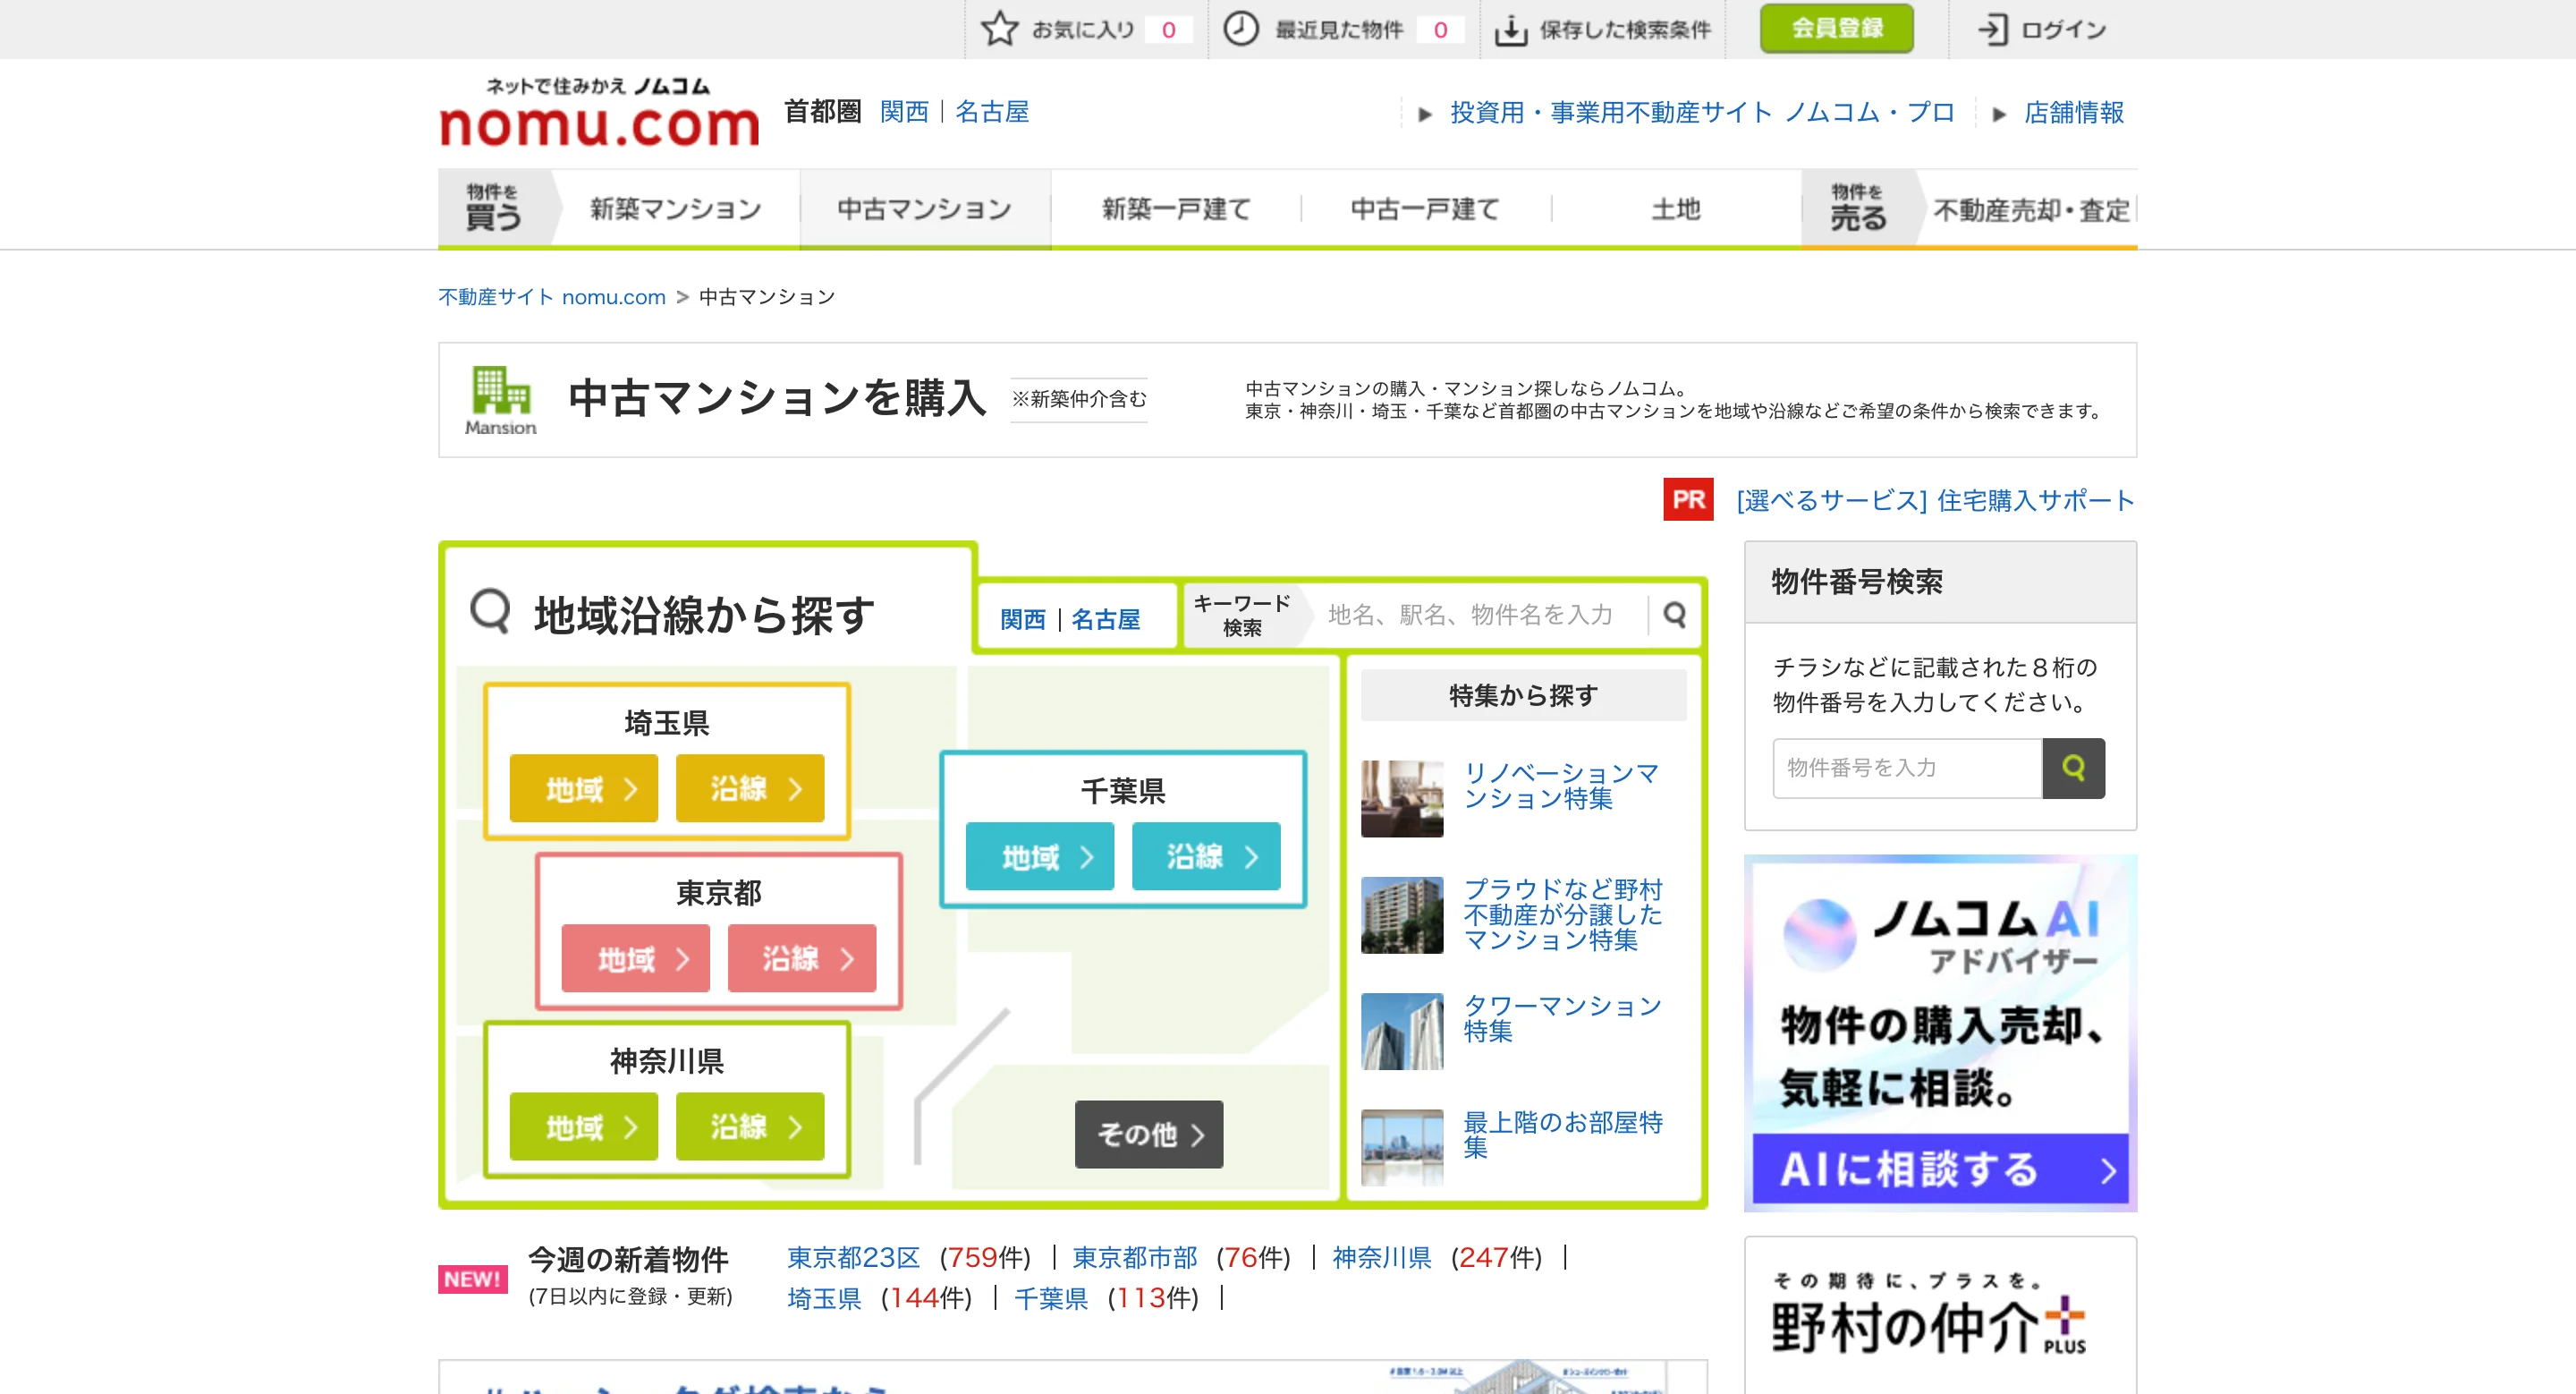Click AIに相談する banner button
Image resolution: width=2576 pixels, height=1394 pixels.
coord(1940,1169)
